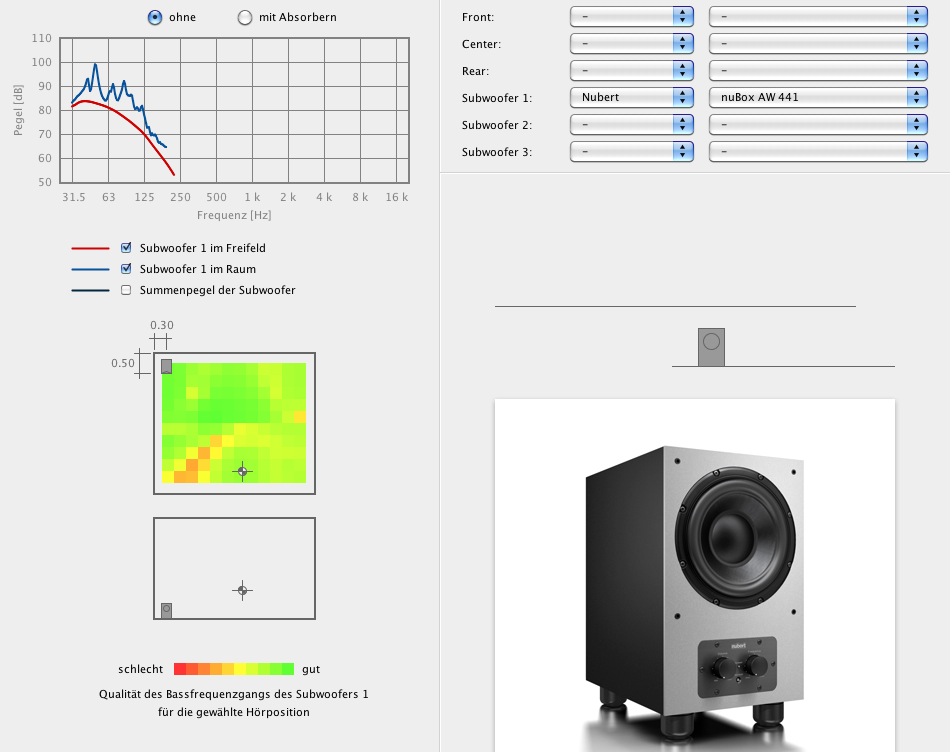This screenshot has height=752, width=952.
Task: Enable 'Summenpegel der Subwoofer' checkbox
Action: coord(126,290)
